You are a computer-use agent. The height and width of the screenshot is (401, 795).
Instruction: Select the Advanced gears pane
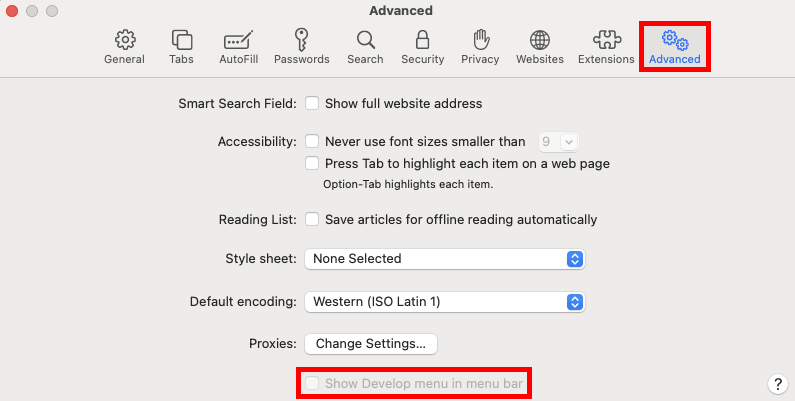point(674,47)
